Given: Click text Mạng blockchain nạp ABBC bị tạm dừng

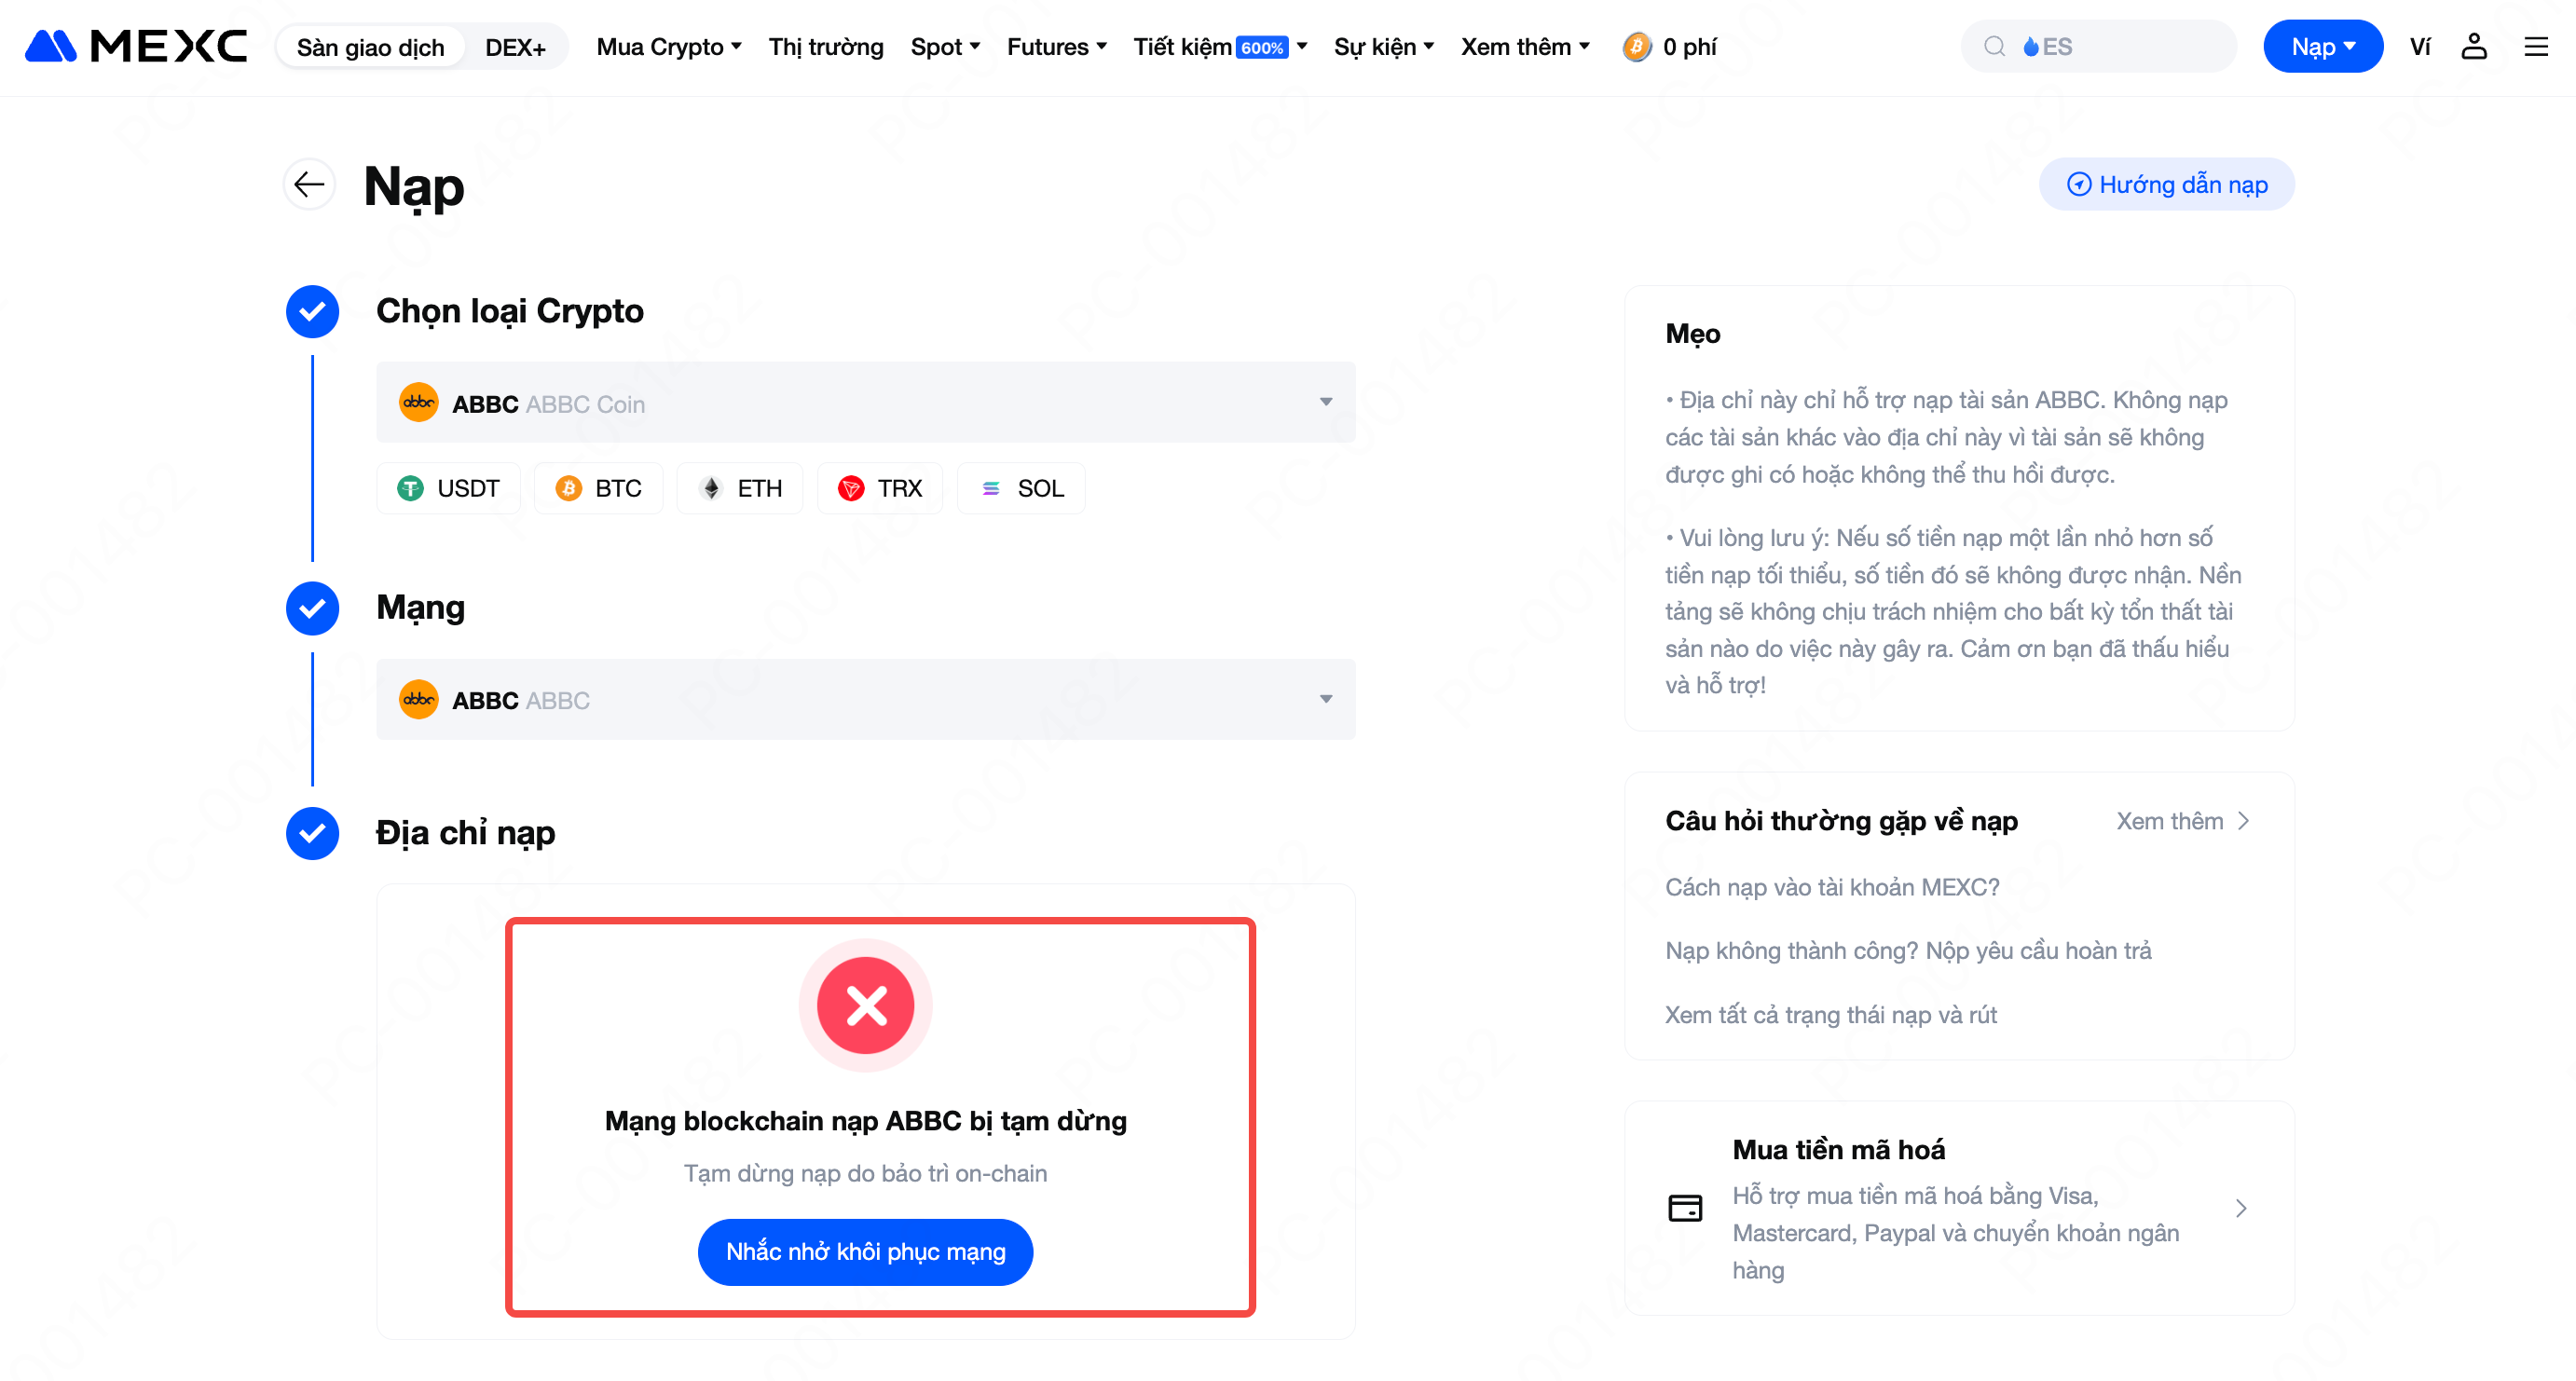Looking at the screenshot, I should point(865,1121).
